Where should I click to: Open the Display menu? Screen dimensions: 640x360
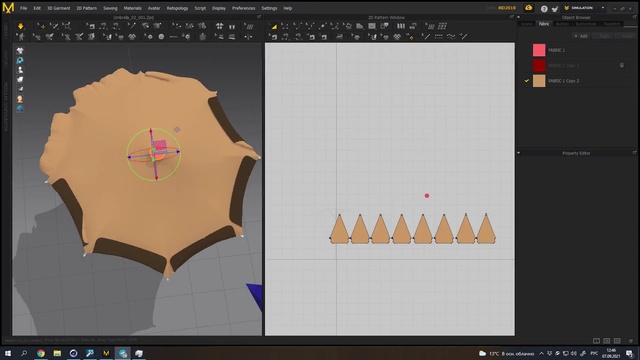point(219,8)
